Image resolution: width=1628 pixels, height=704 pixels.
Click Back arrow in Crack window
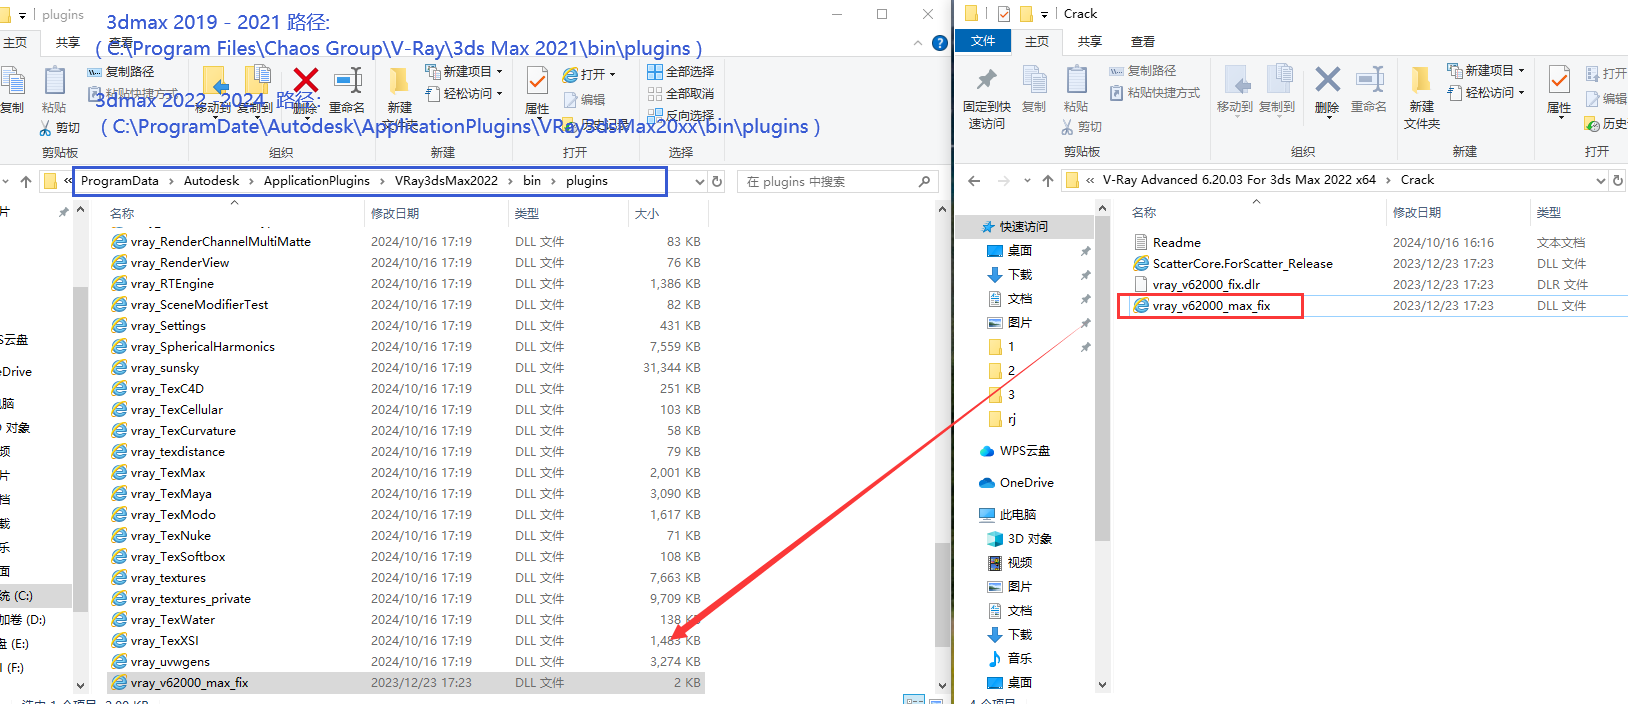[974, 181]
